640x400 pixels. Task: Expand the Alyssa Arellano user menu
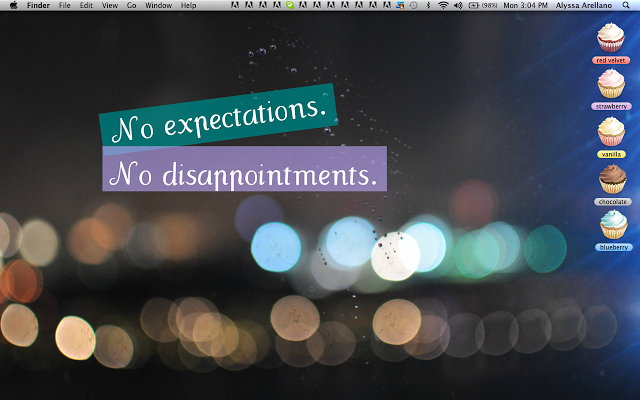[585, 6]
